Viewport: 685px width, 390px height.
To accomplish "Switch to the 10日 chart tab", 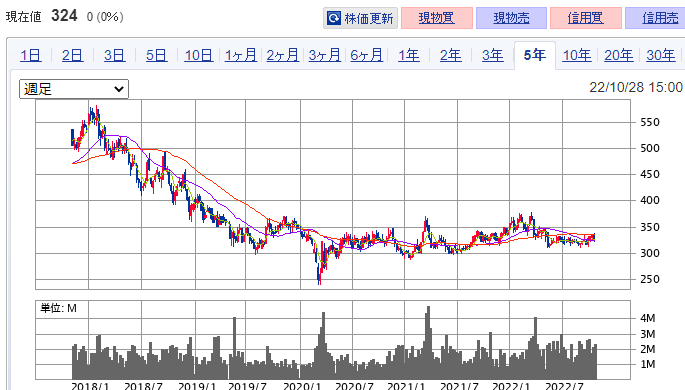I will [x=198, y=55].
